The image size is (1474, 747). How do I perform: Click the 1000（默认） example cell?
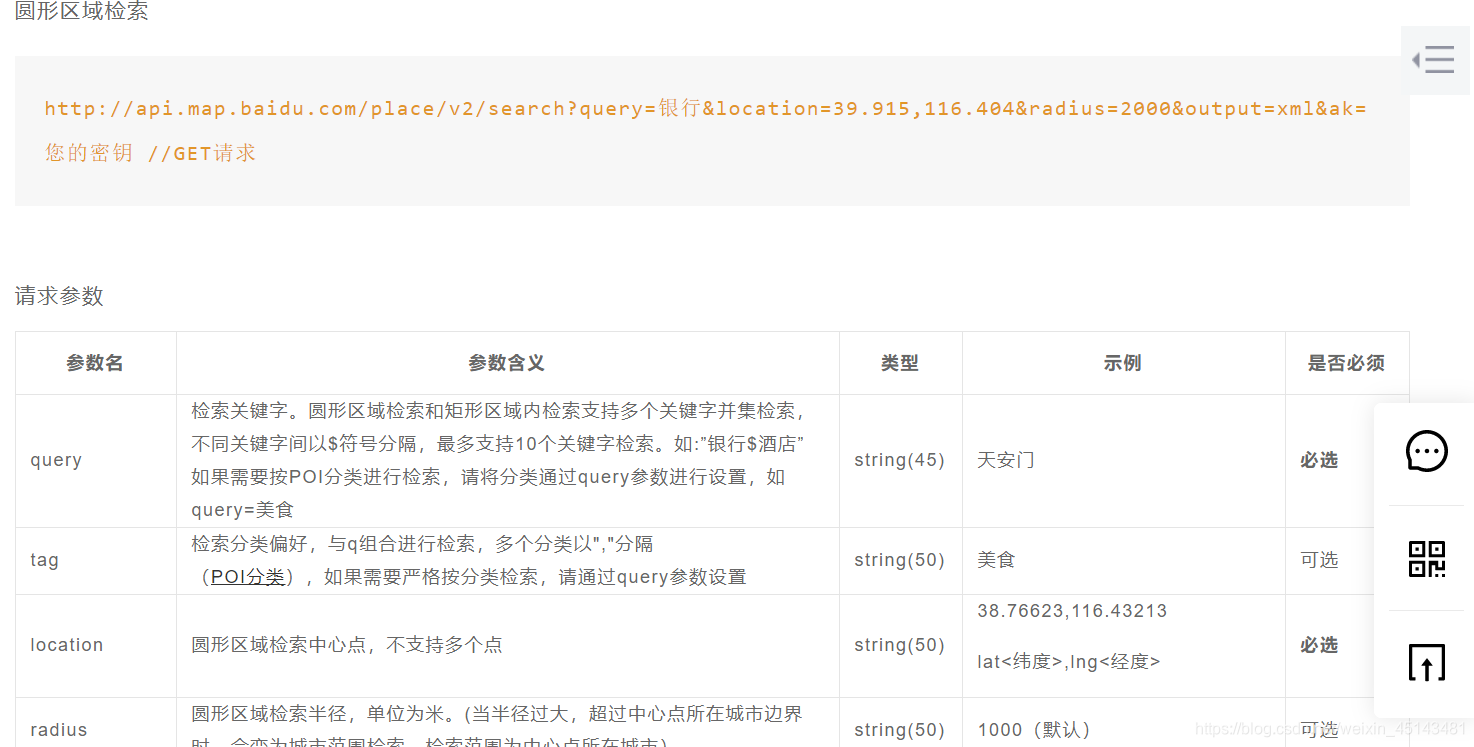[x=1124, y=723]
